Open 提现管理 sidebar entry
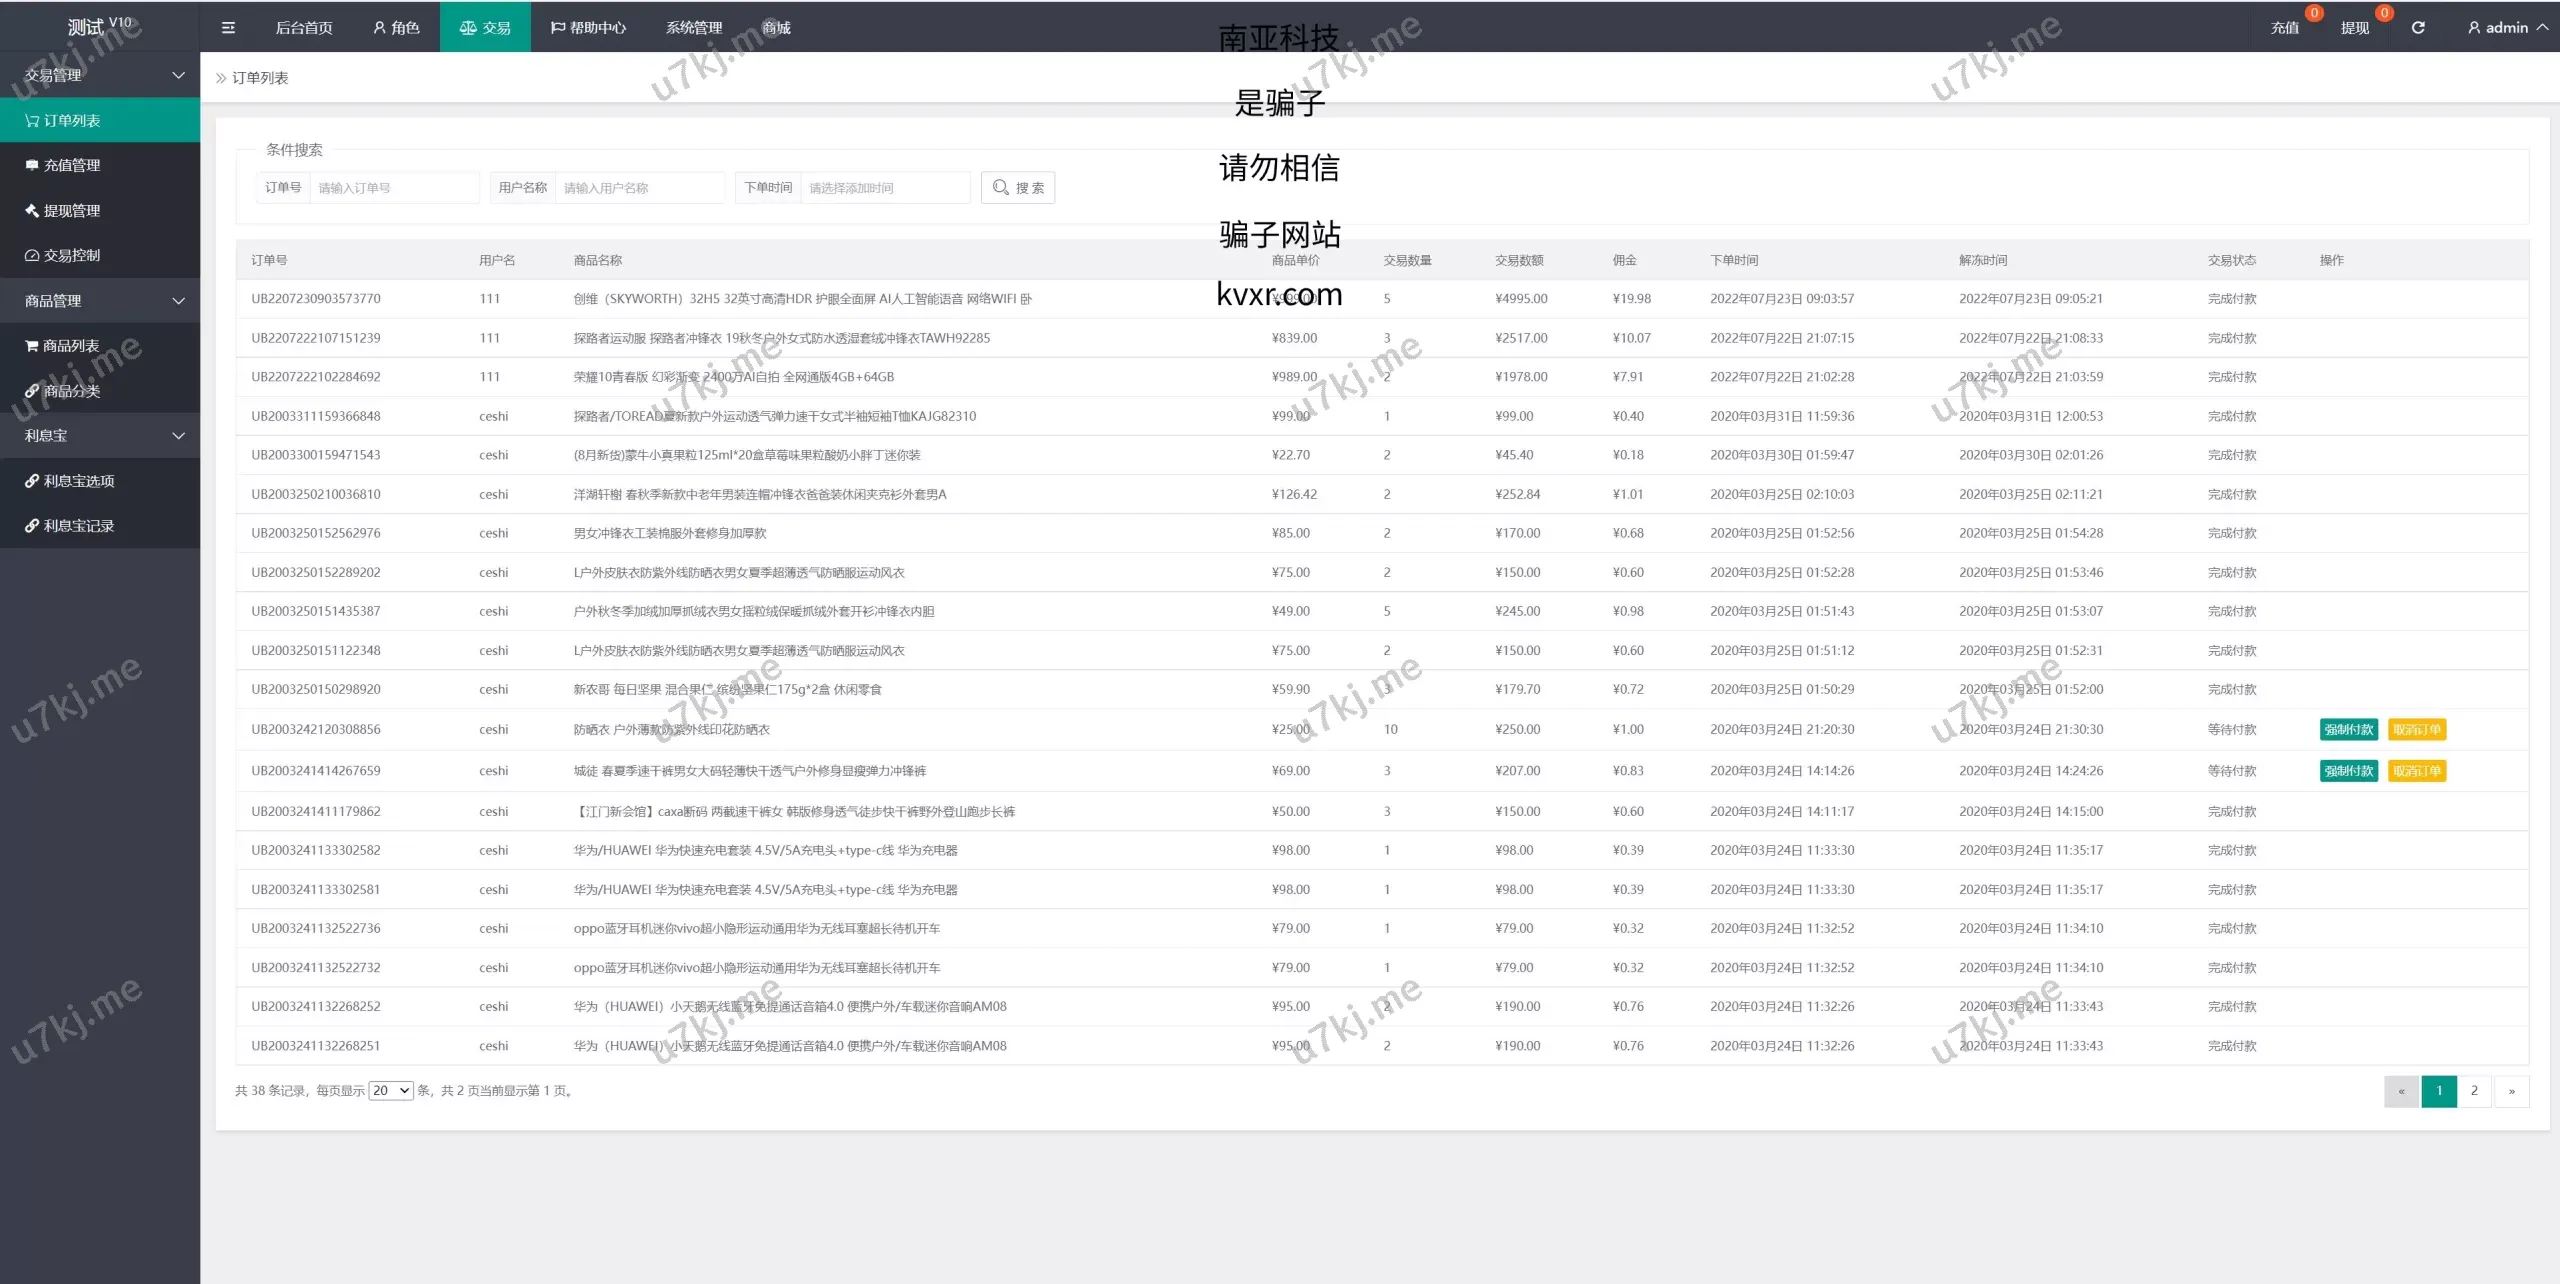The height and width of the screenshot is (1284, 2560). coord(72,211)
